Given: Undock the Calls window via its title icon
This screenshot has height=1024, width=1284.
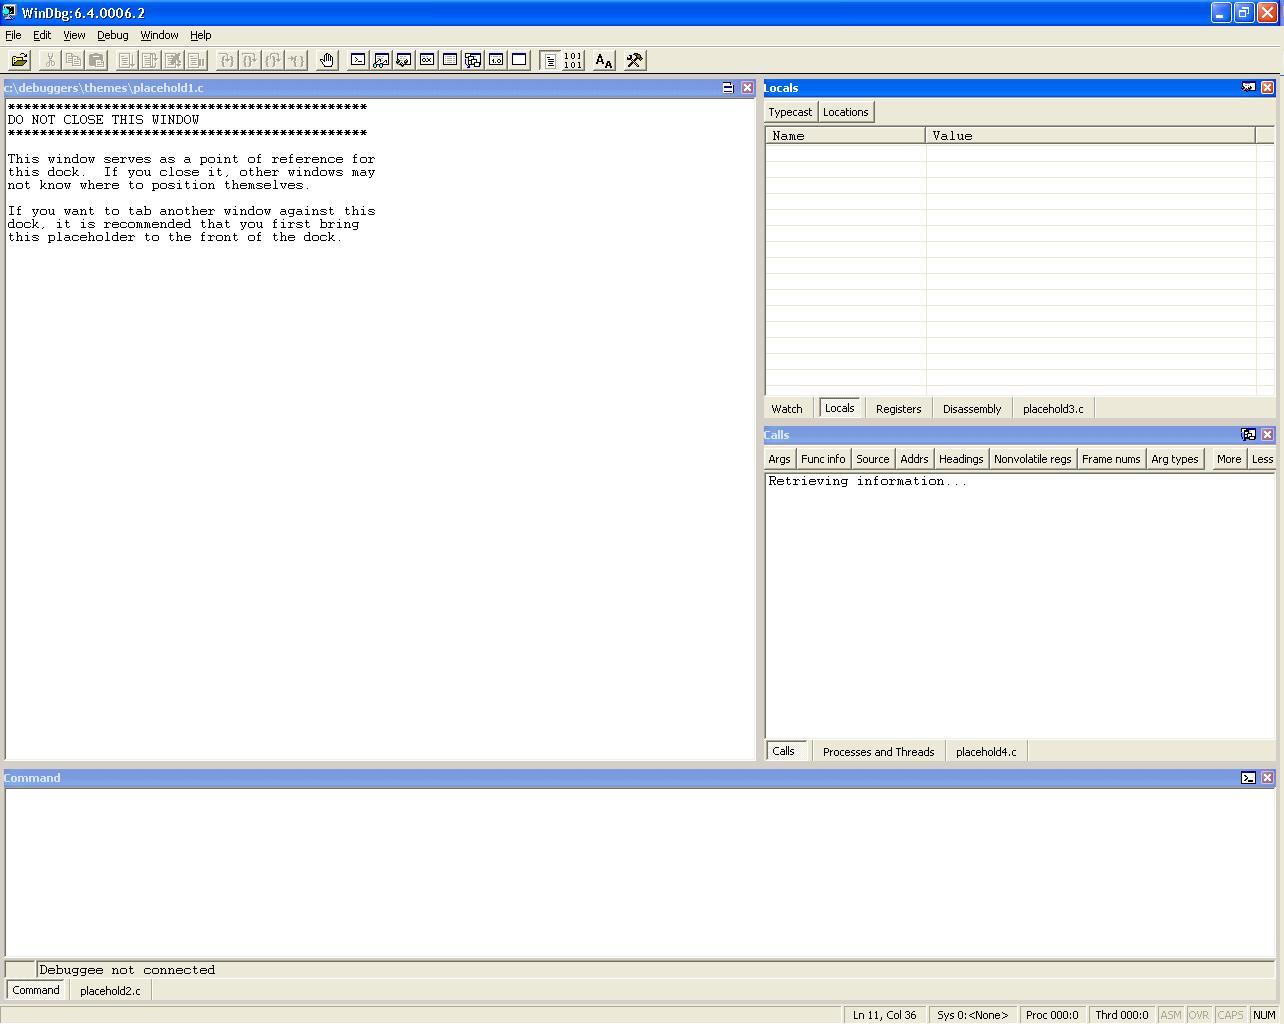Looking at the screenshot, I should point(1248,434).
